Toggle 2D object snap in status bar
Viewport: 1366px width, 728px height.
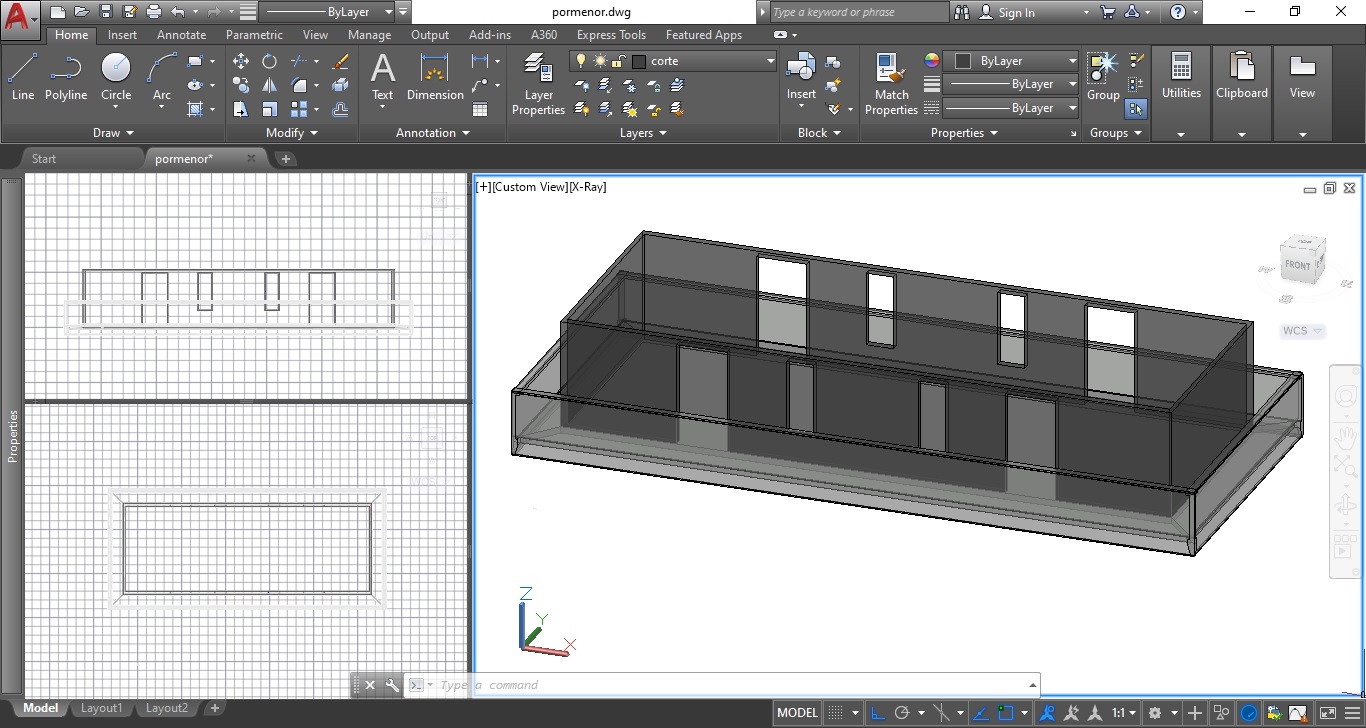[x=1006, y=713]
